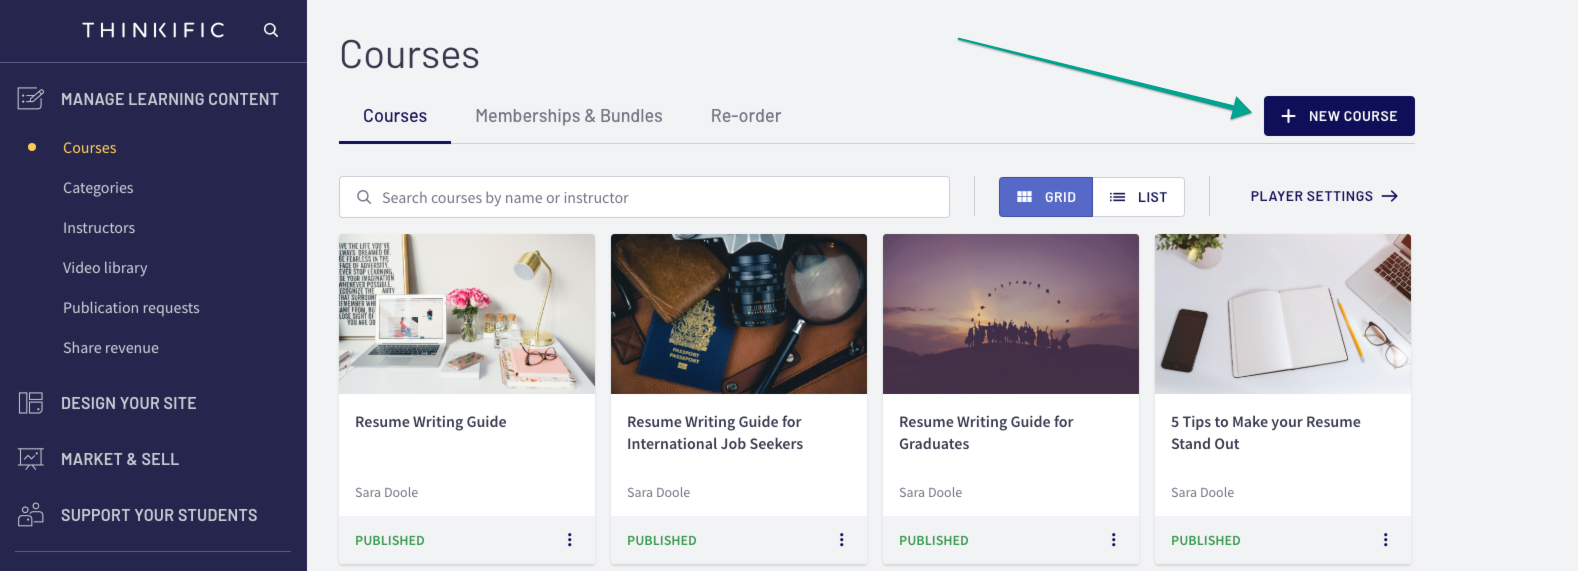Viewport: 1578px width, 571px height.
Task: Open options menu for Resume Writing Guide
Action: point(570,540)
